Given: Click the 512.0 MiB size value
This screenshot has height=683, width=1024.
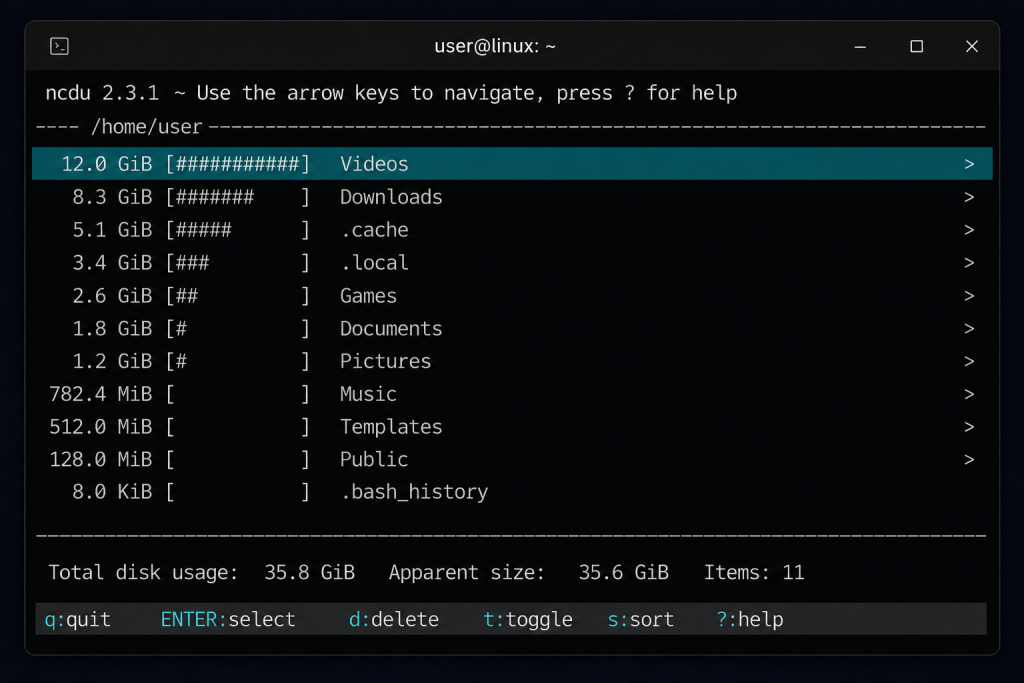Looking at the screenshot, I should [101, 426].
